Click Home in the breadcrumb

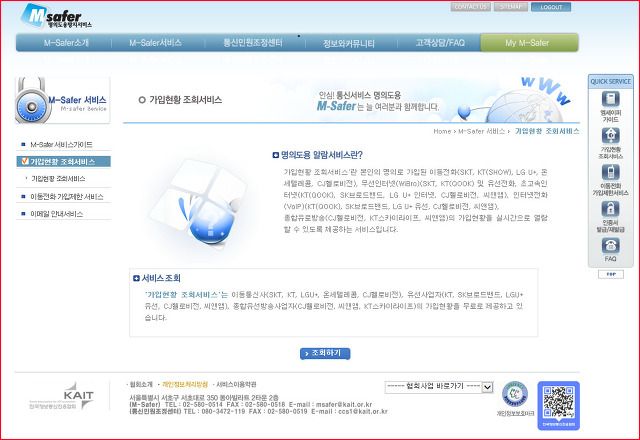[442, 131]
